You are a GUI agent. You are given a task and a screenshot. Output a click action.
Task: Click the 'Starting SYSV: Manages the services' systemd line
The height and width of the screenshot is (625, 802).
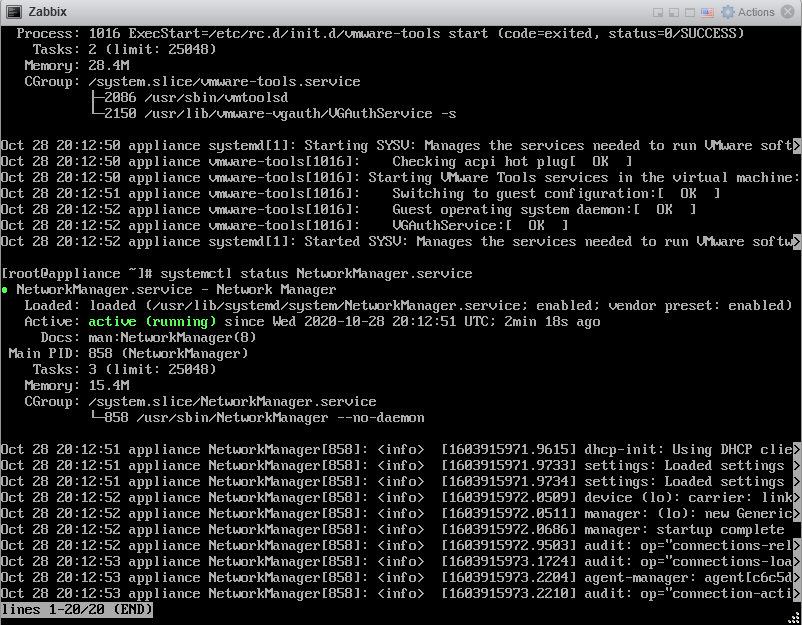400,146
